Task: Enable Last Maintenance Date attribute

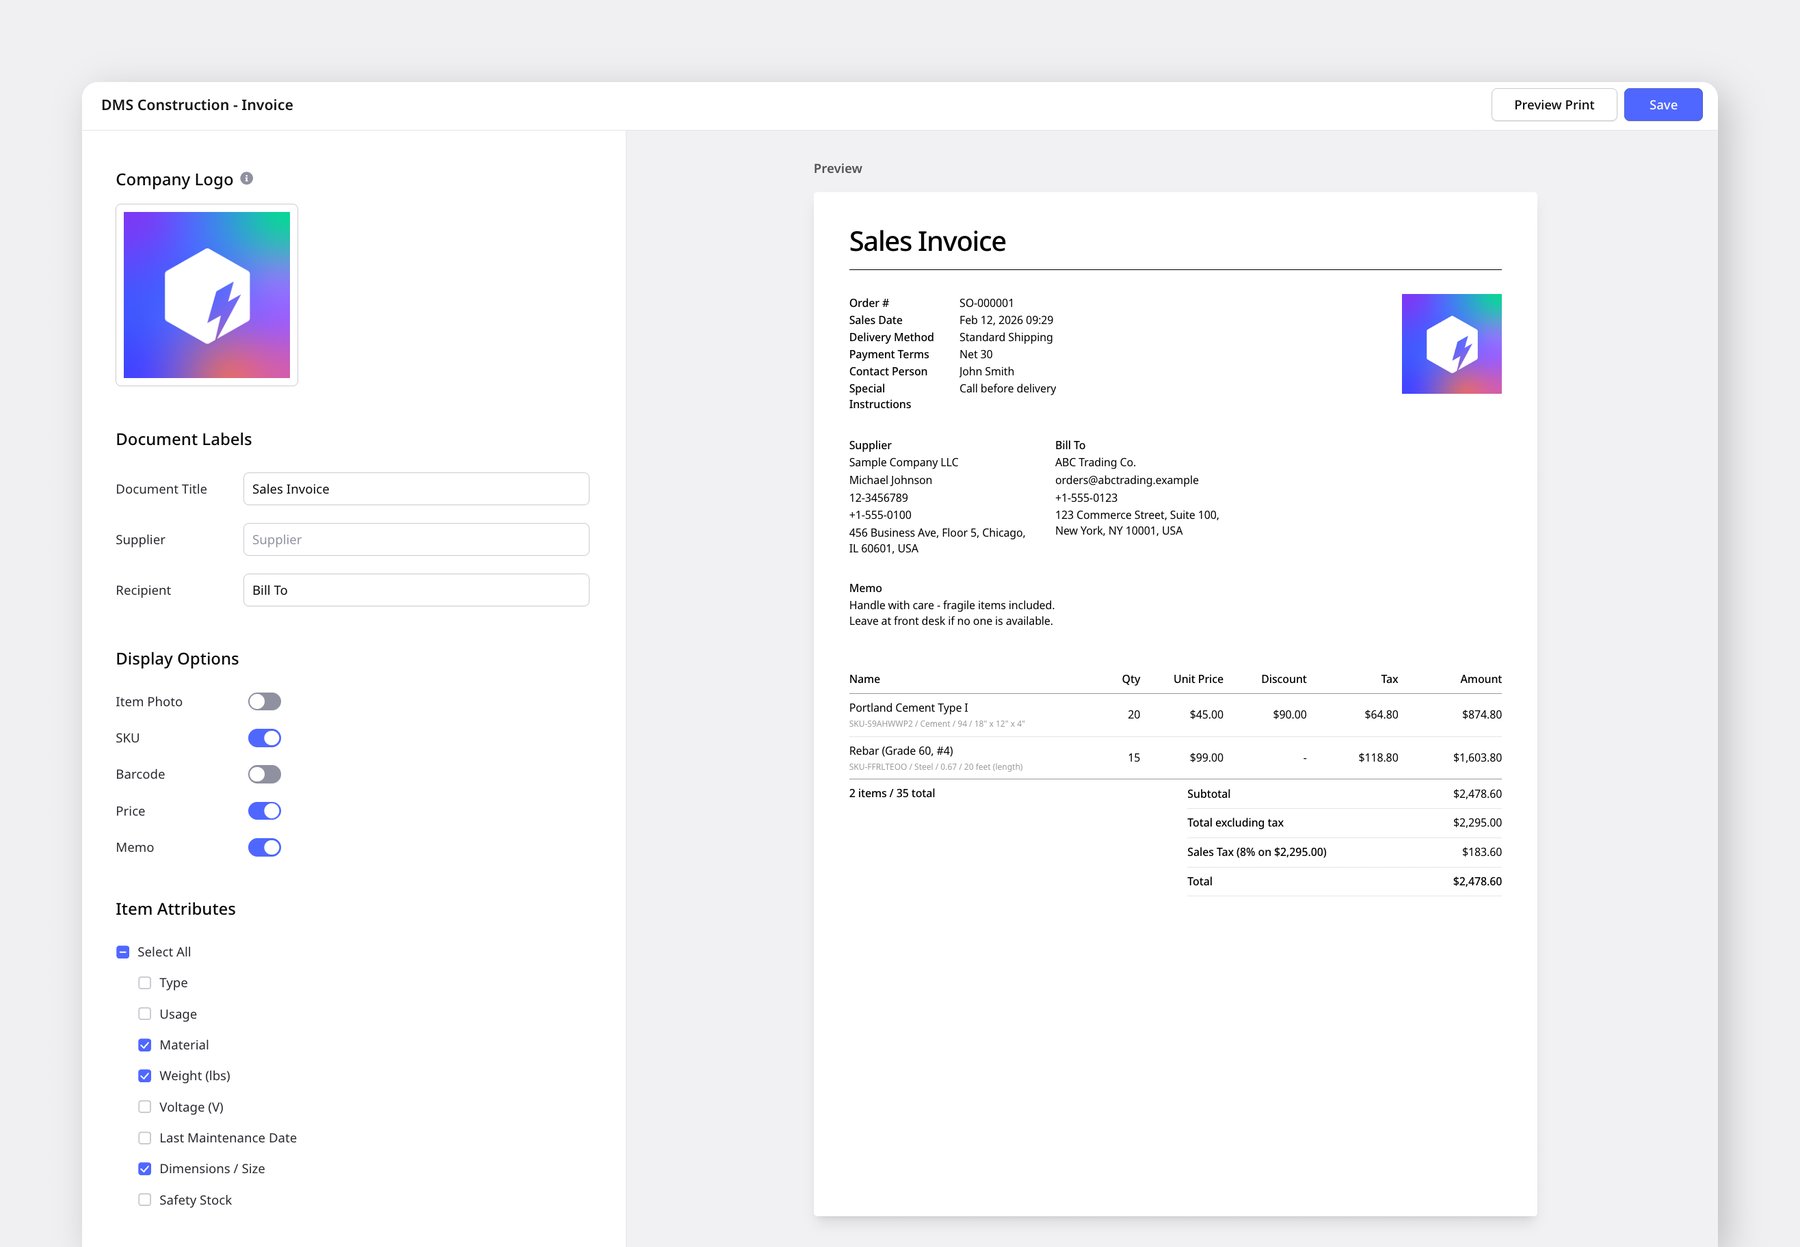Action: (145, 1138)
